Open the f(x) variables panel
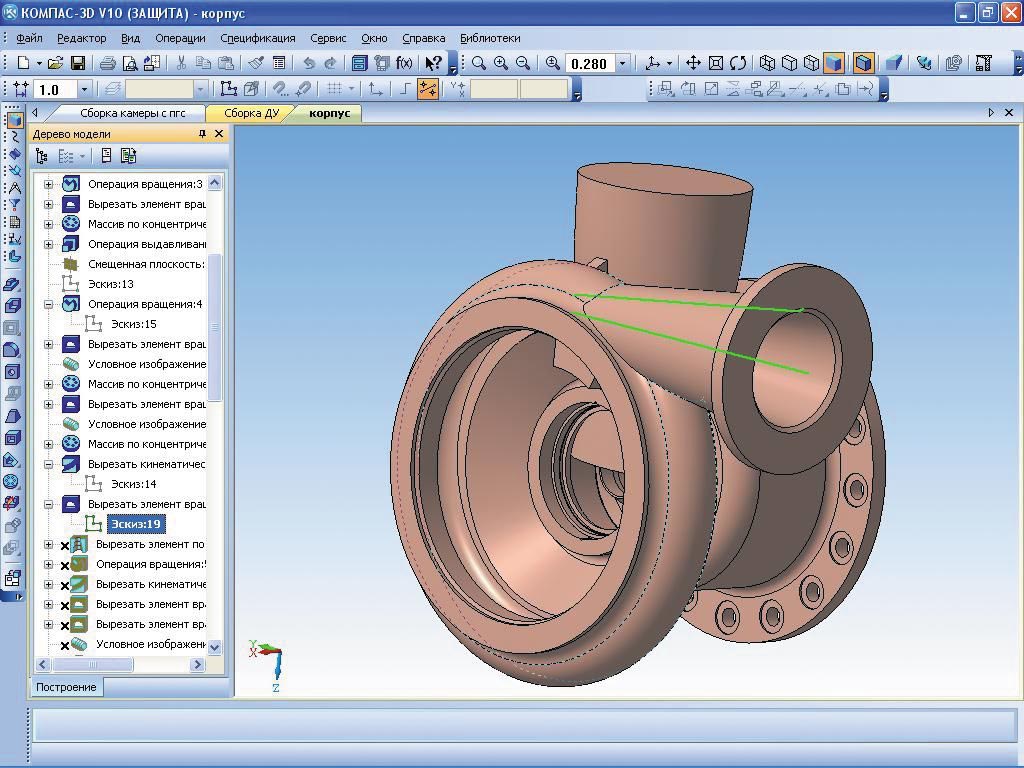 [404, 63]
